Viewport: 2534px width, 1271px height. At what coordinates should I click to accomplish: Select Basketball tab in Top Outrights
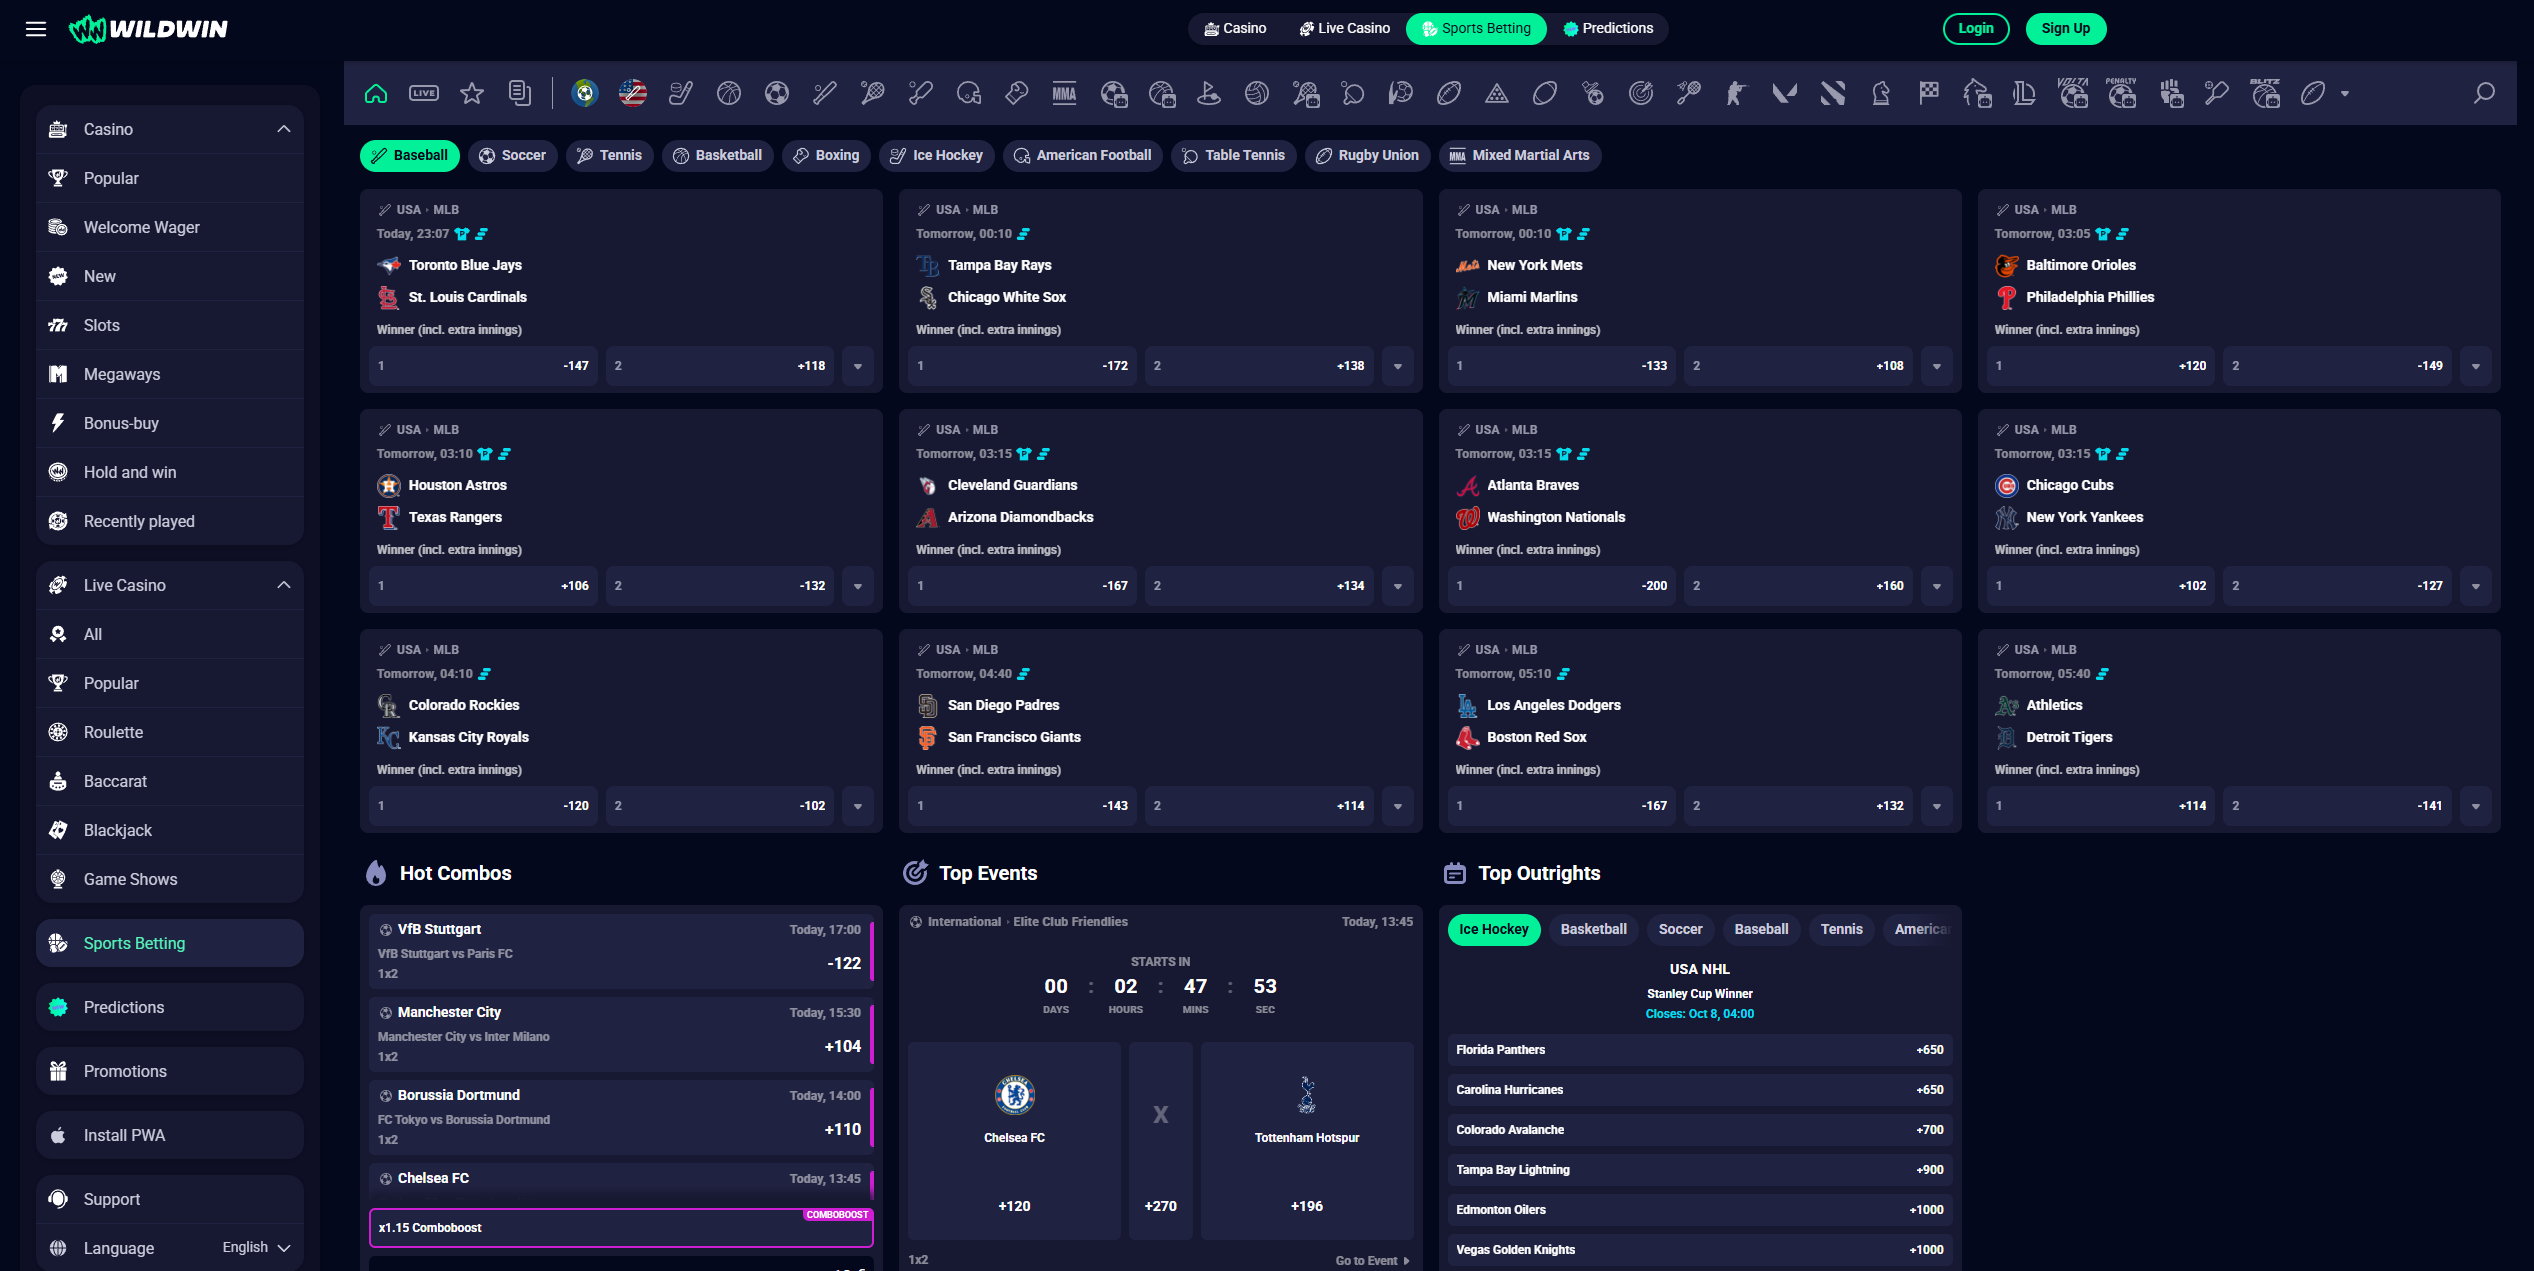tap(1593, 929)
